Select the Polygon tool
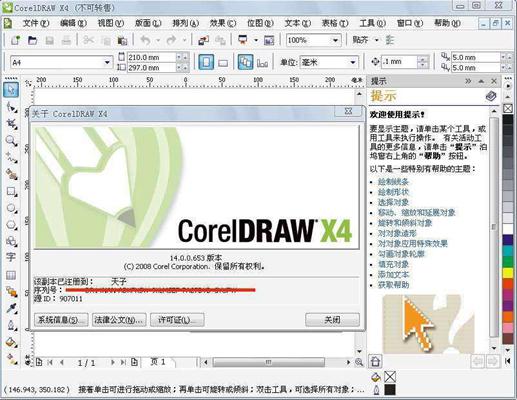The width and height of the screenshot is (517, 400). click(x=11, y=225)
